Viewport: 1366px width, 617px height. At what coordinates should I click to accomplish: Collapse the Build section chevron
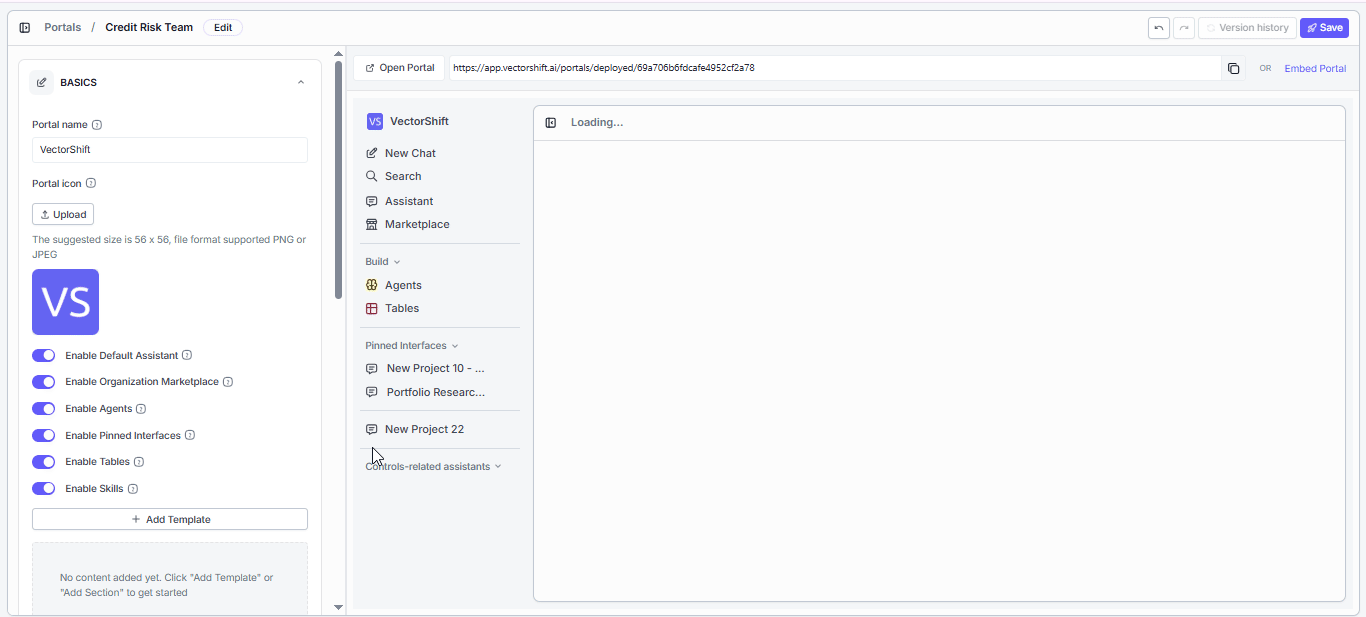[x=397, y=261]
